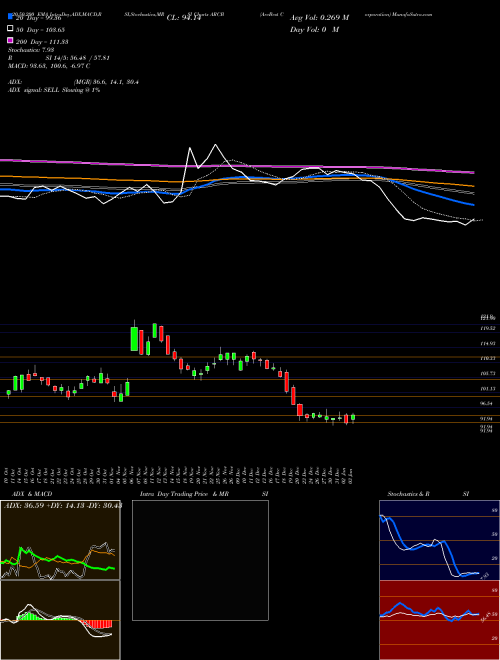Click the (MGR) 36.6, 14.1, 30.4 values
500x660 pixels.
106,82
